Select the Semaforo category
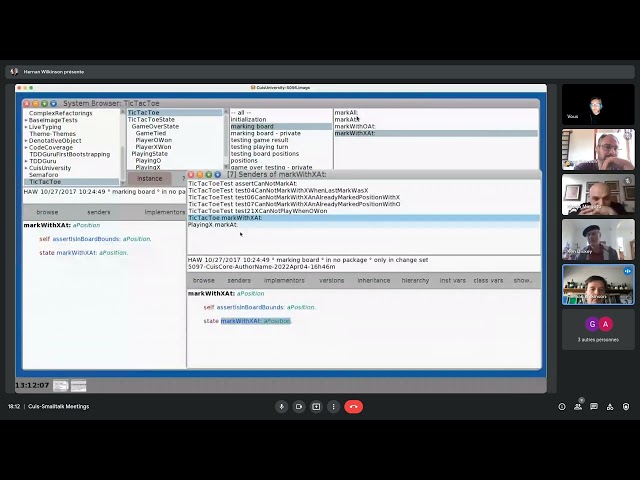 (x=44, y=175)
